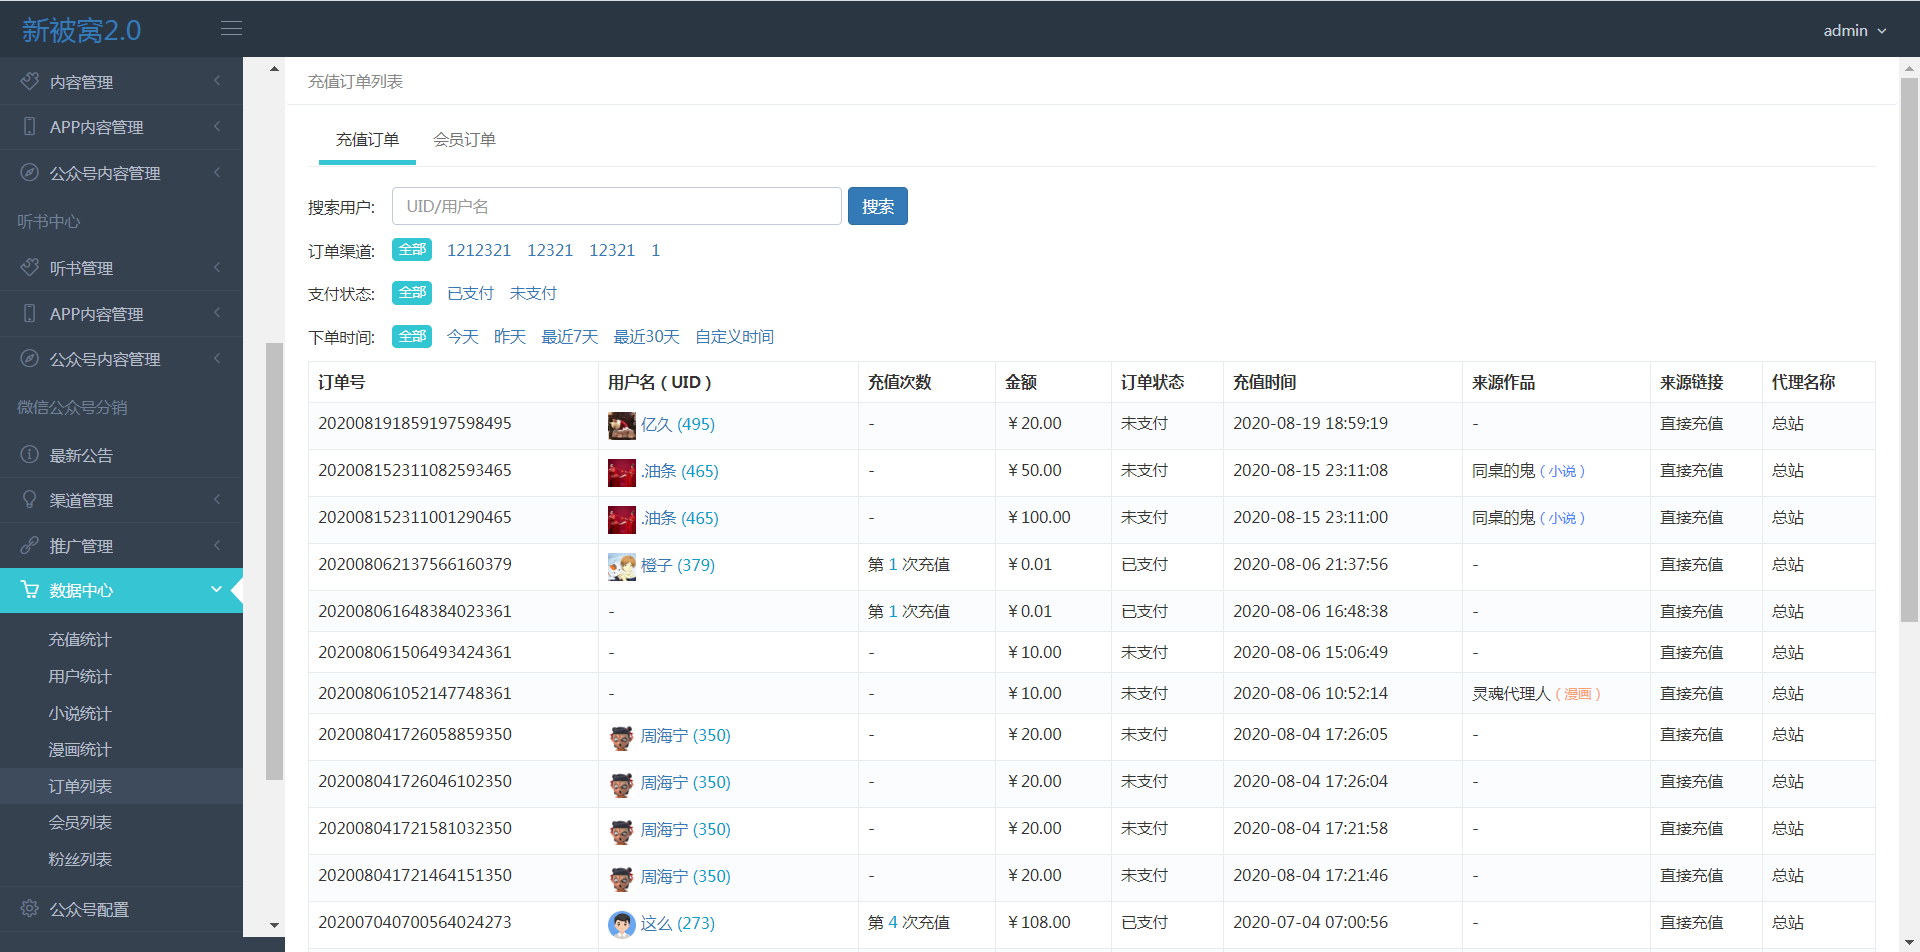Focus the UID/用户名 search input
The height and width of the screenshot is (952, 1920).
tap(616, 206)
